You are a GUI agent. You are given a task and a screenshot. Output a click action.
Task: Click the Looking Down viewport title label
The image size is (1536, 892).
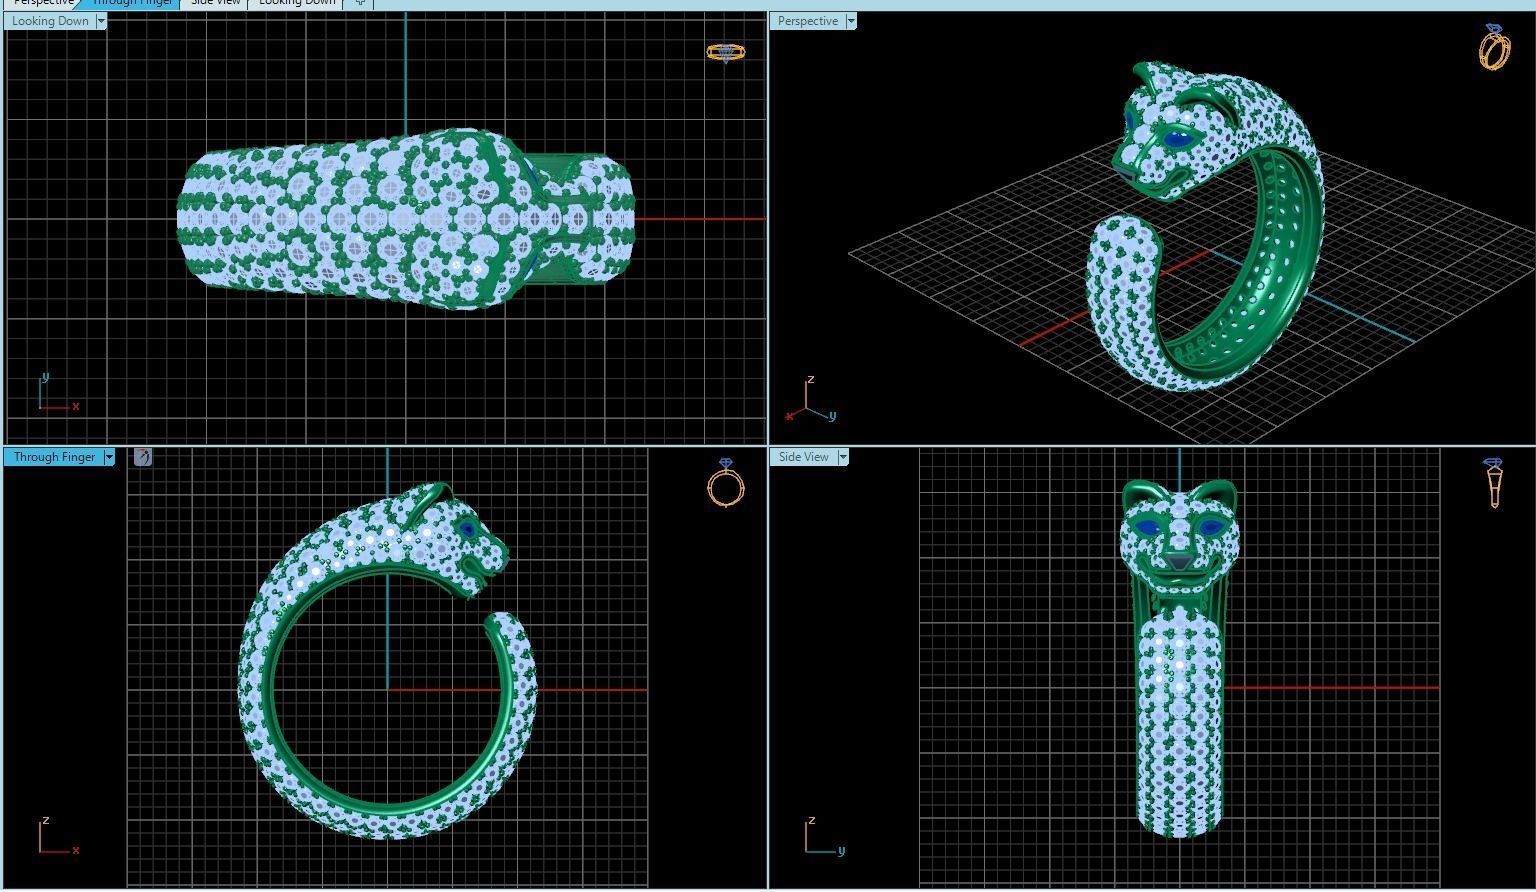50,21
